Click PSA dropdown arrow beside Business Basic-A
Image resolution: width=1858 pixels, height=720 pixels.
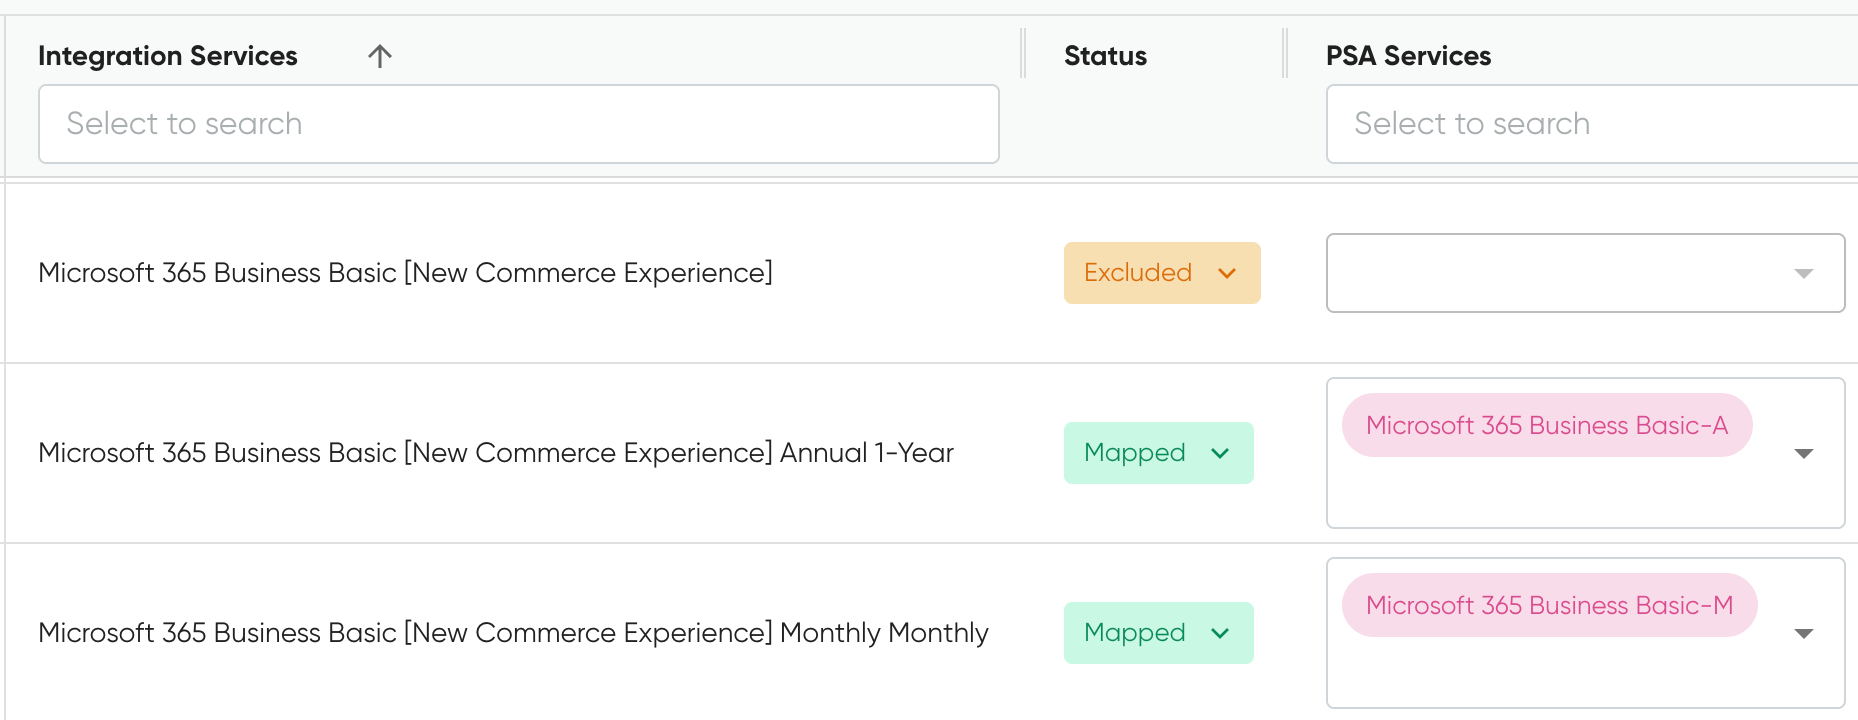tap(1804, 454)
